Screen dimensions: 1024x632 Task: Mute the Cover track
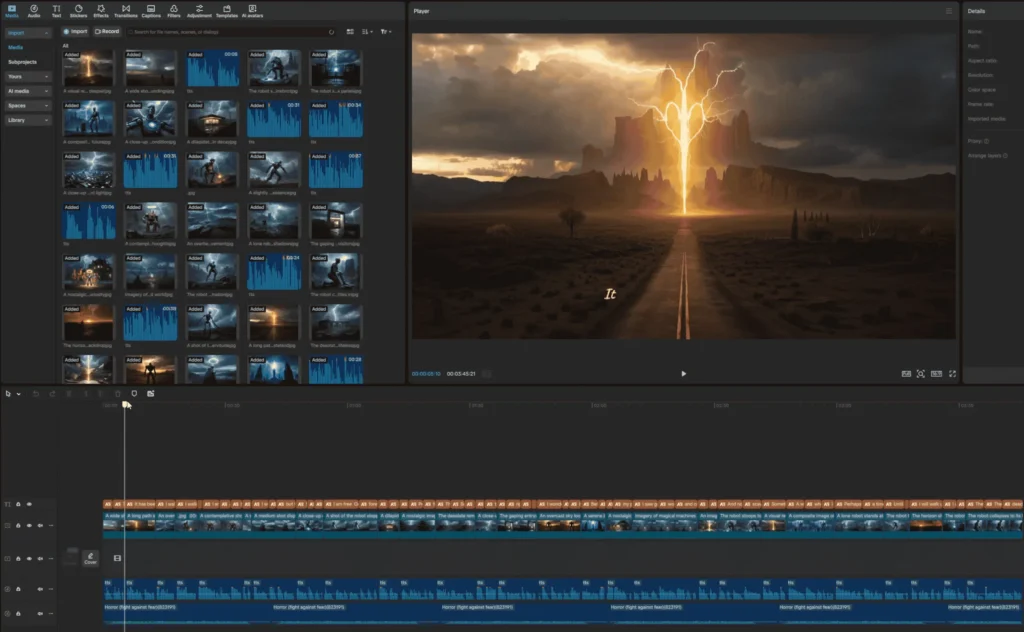40,559
